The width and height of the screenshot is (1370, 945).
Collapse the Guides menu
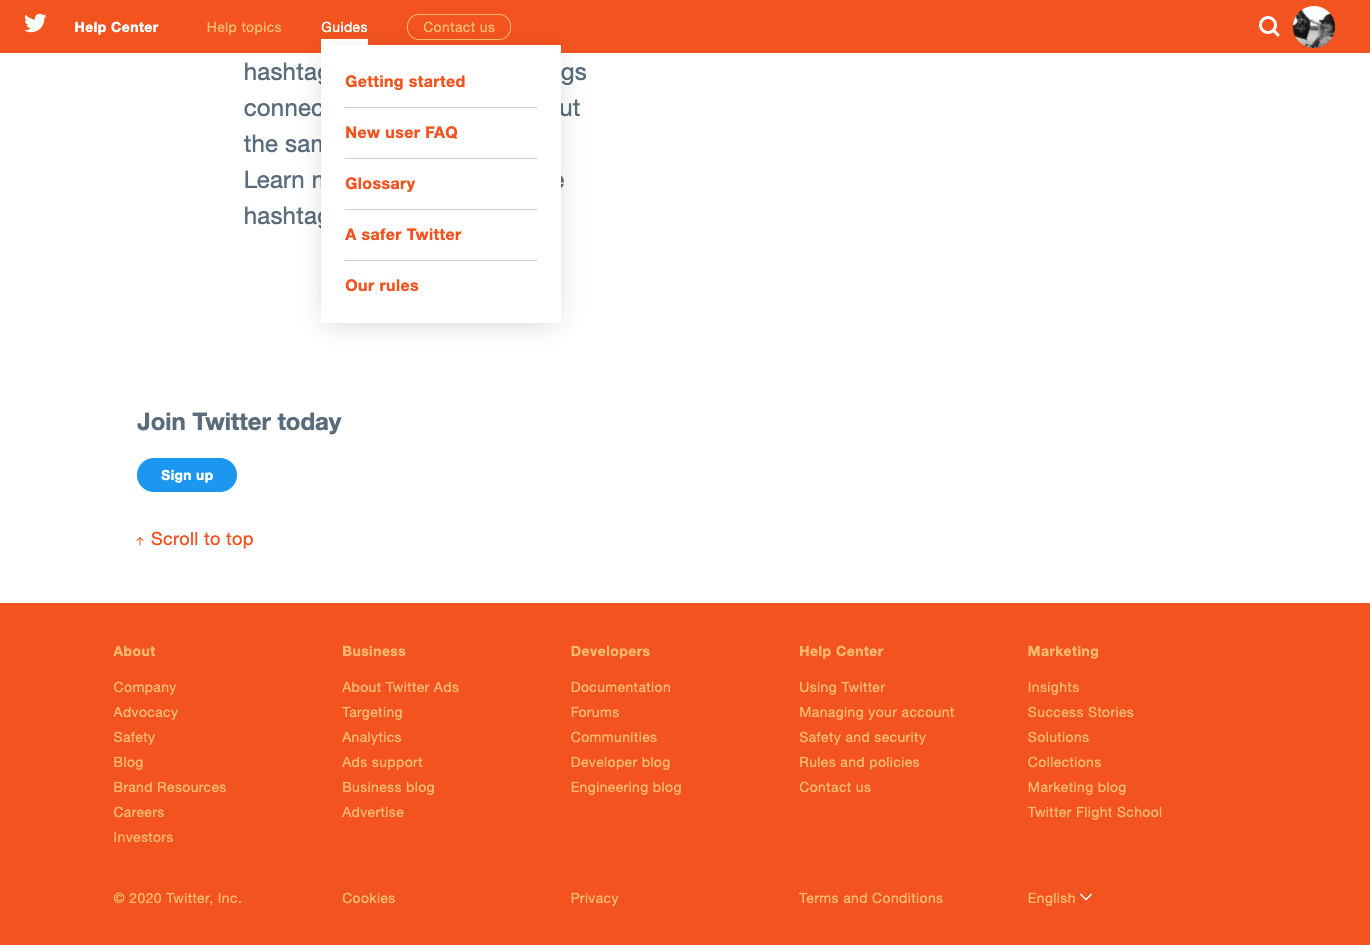(x=344, y=27)
